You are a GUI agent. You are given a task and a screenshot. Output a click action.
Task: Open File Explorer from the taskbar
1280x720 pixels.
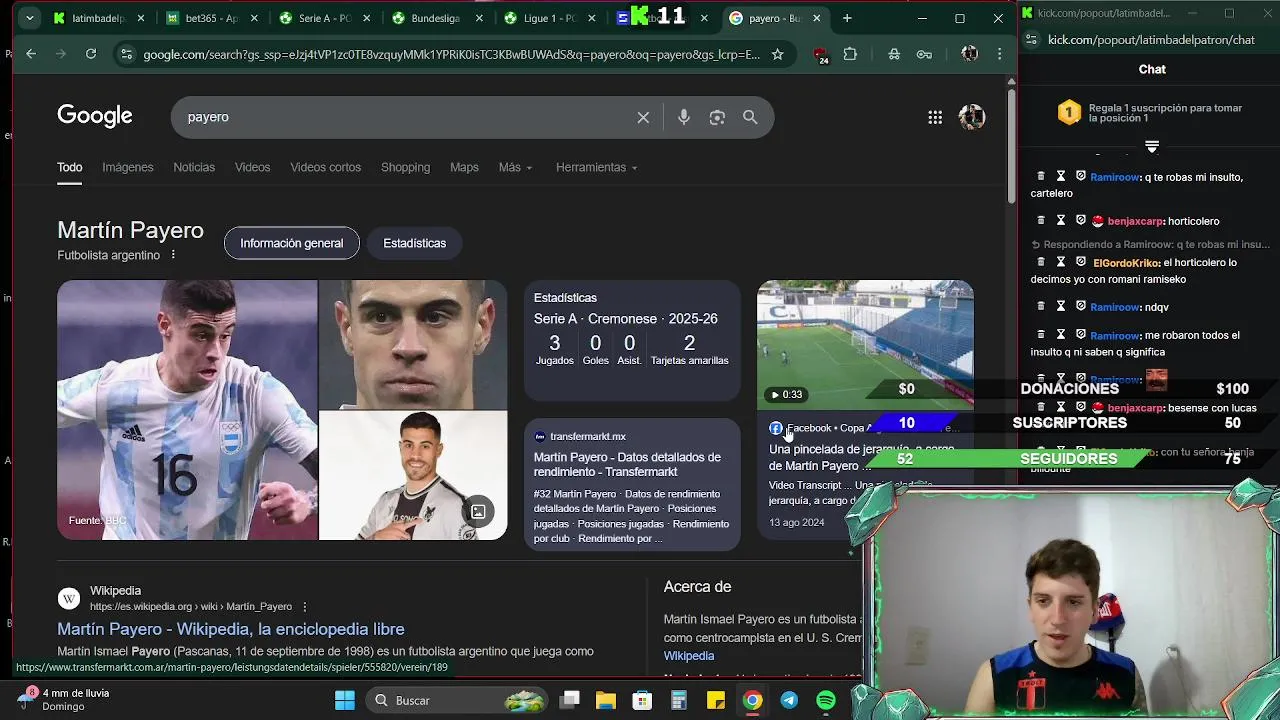[x=606, y=700]
